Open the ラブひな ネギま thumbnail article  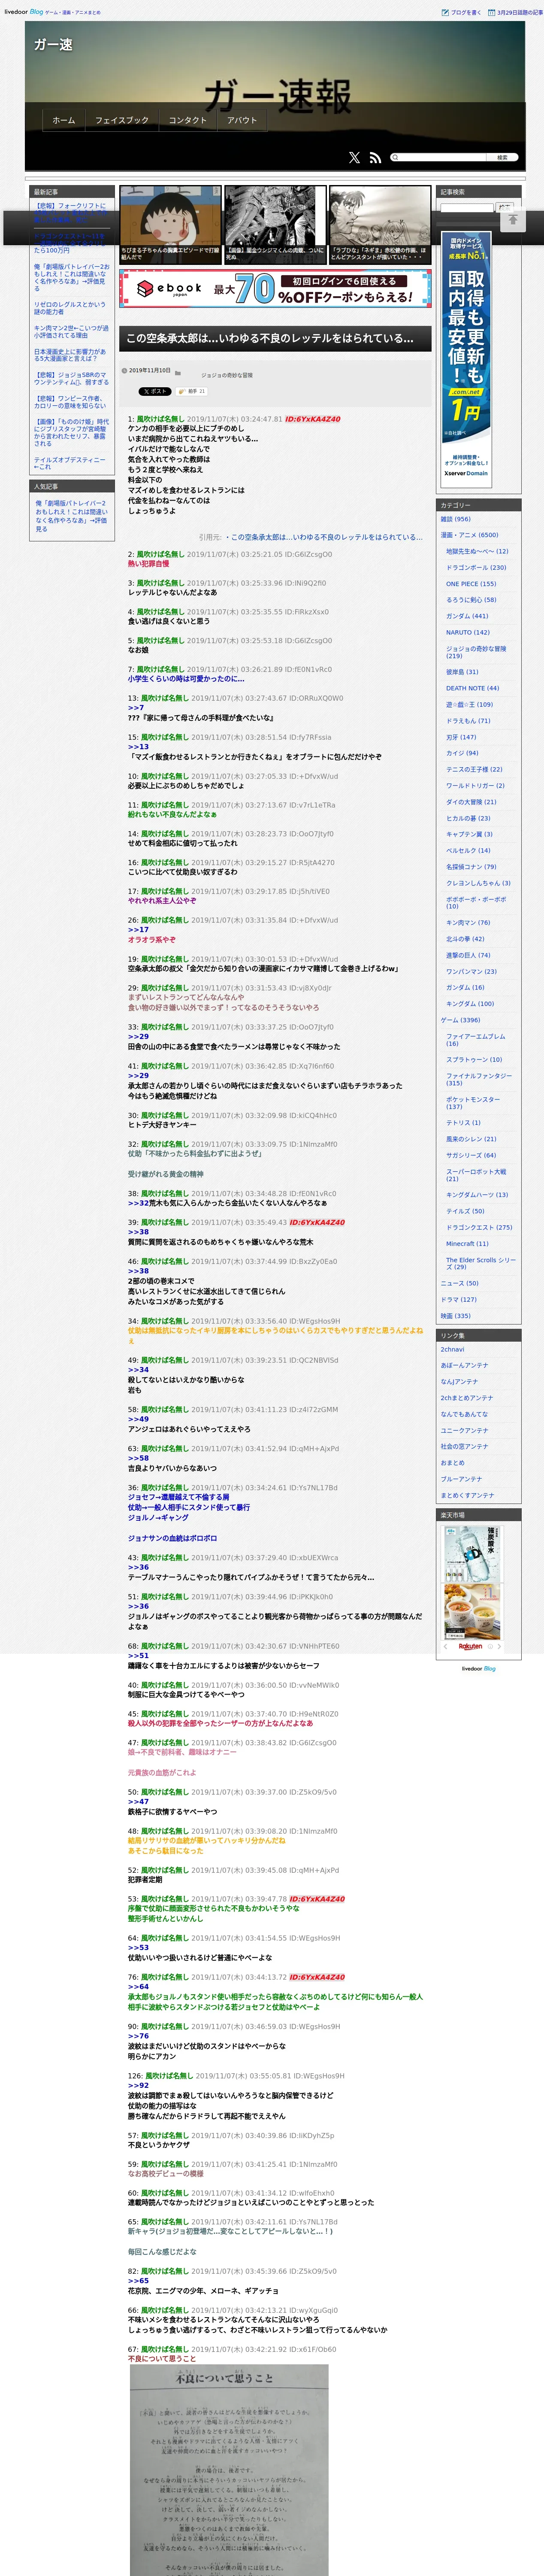[380, 224]
